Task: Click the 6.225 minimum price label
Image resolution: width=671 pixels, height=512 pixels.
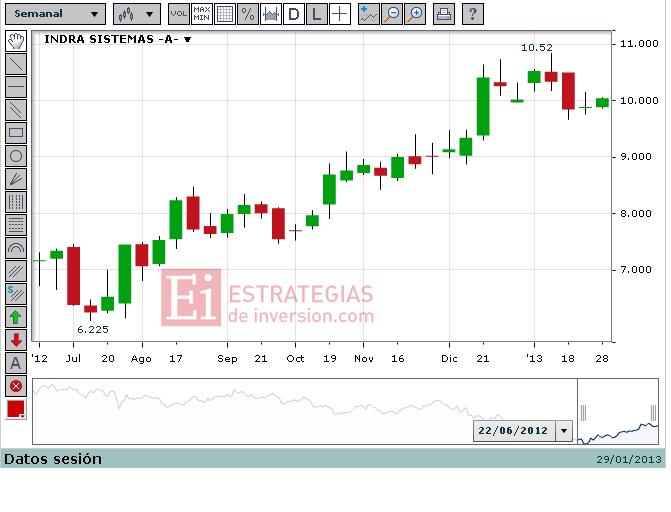Action: pyautogui.click(x=93, y=330)
